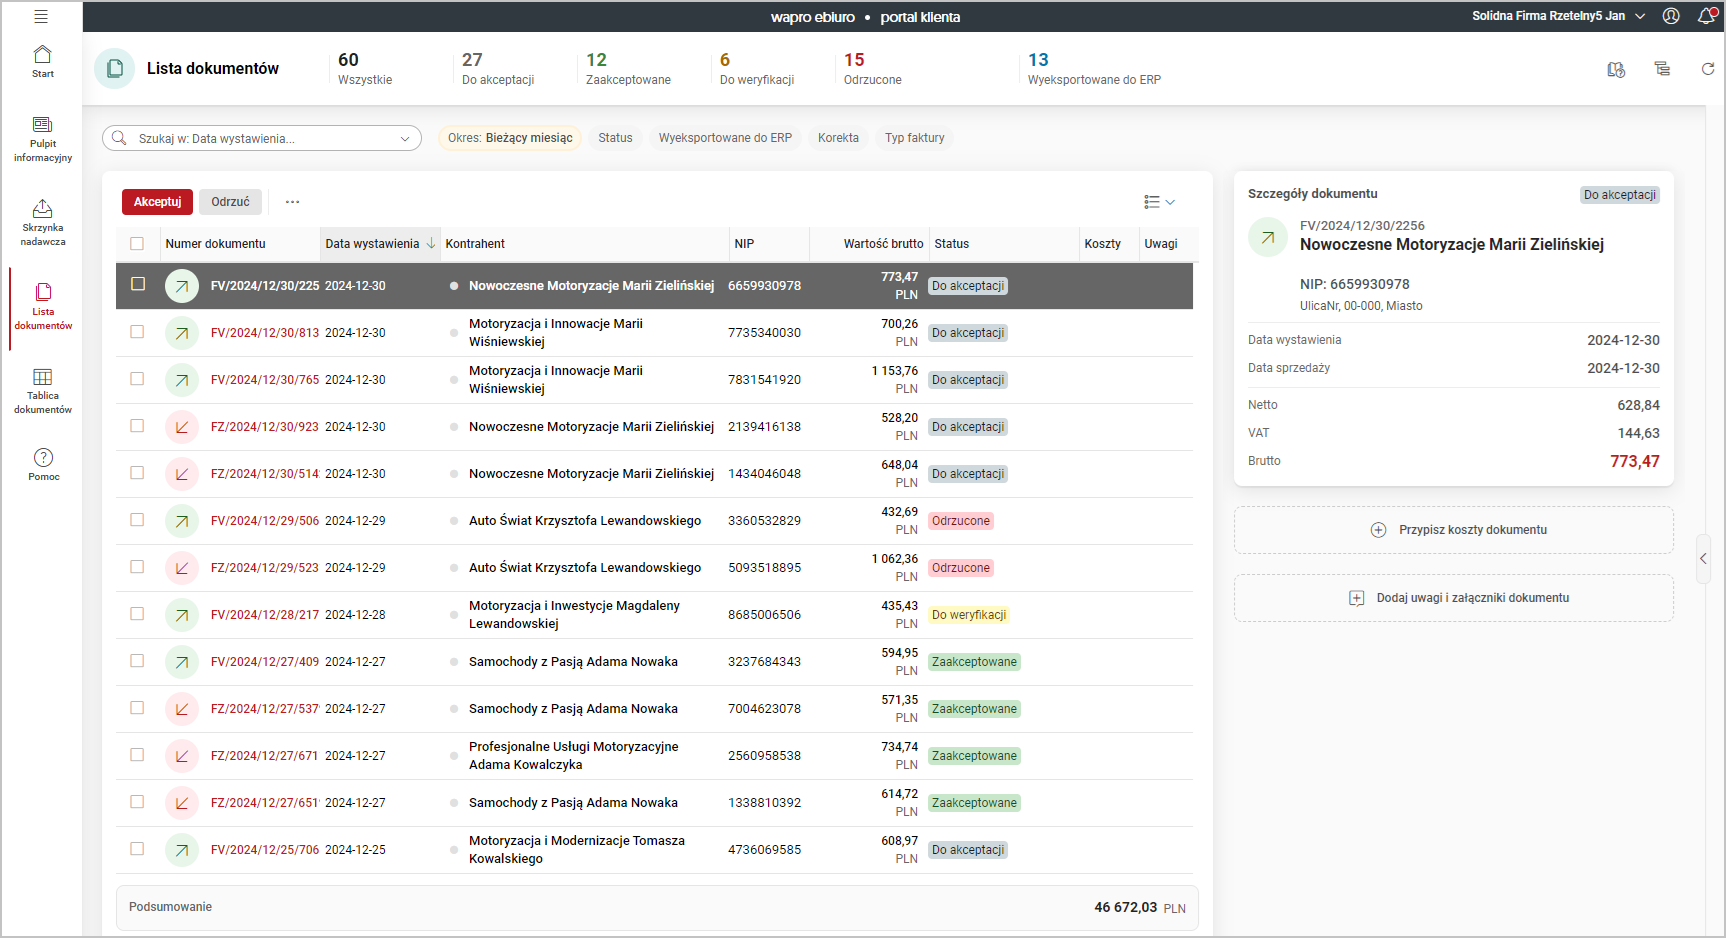Check the box for FZ/2024/12/30/514 row
The image size is (1726, 938).
tap(137, 473)
